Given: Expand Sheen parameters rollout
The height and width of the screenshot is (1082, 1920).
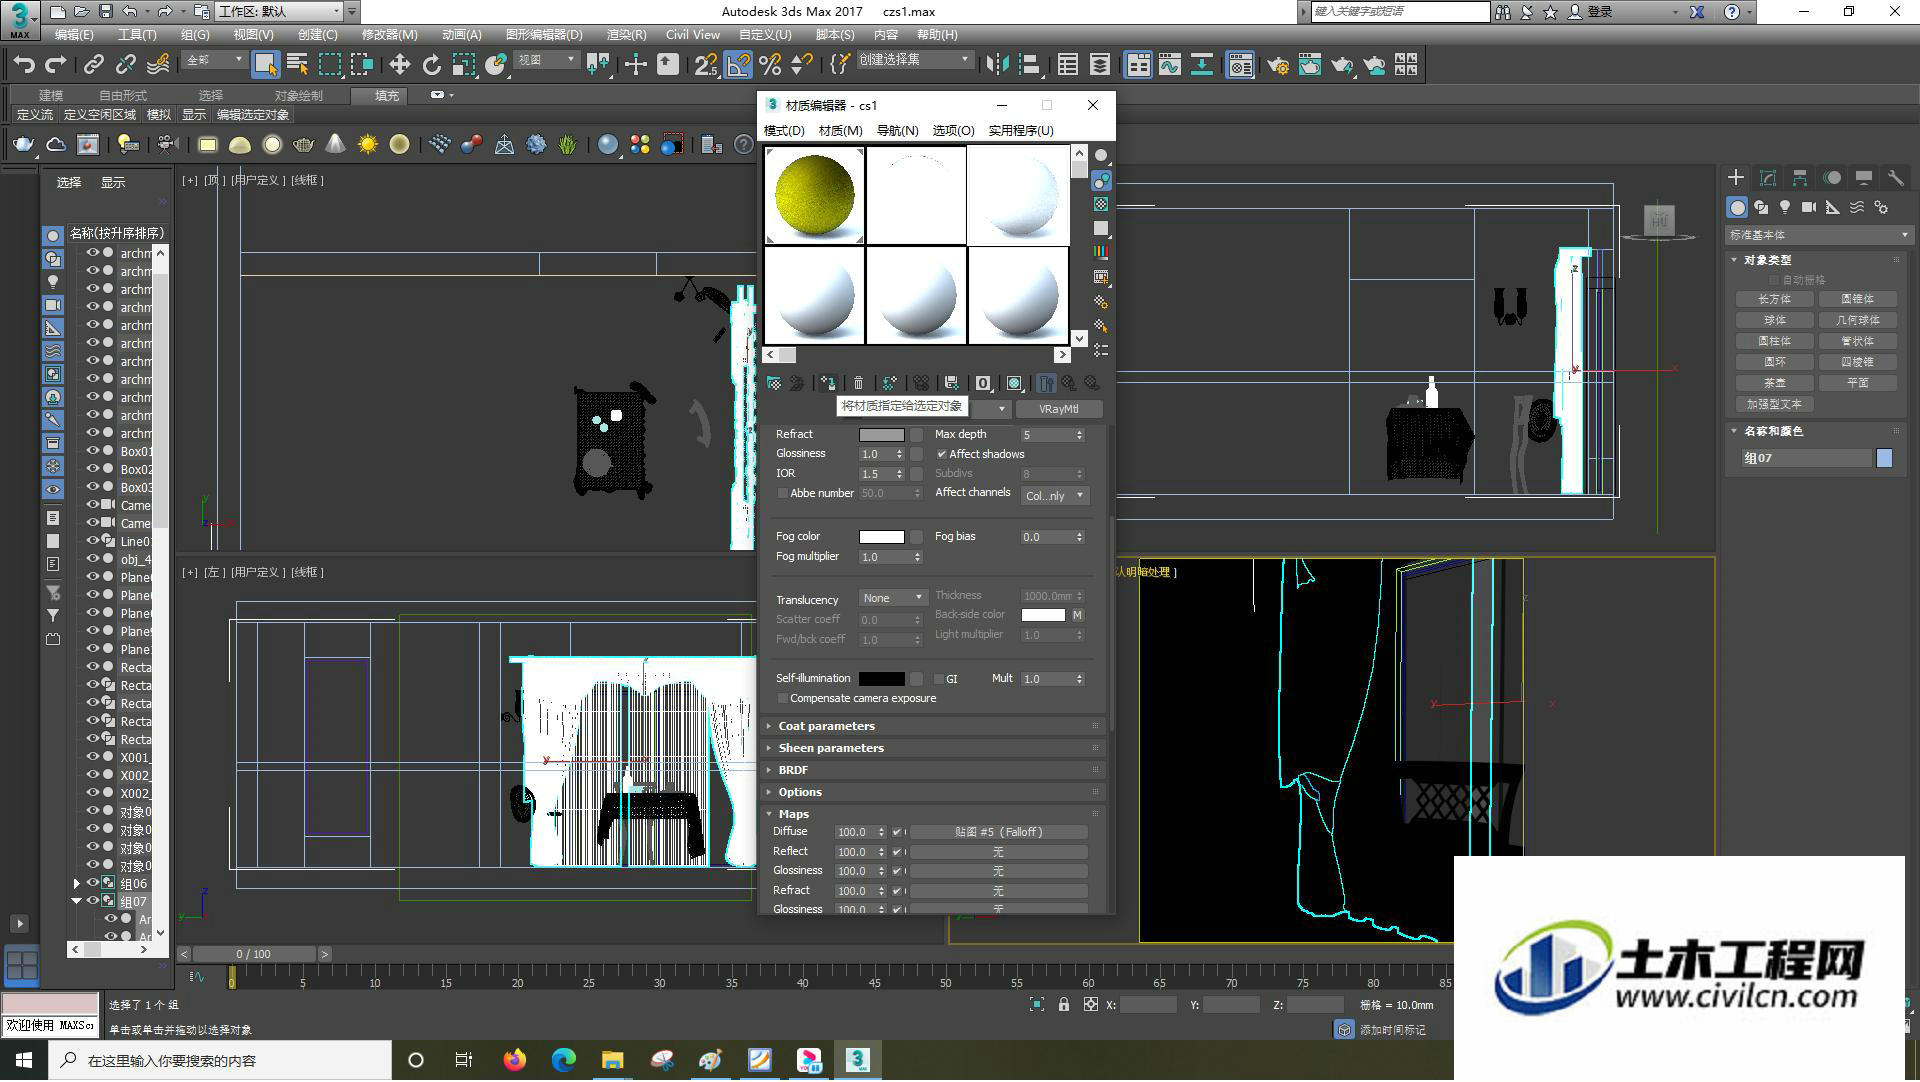Looking at the screenshot, I should [x=933, y=748].
